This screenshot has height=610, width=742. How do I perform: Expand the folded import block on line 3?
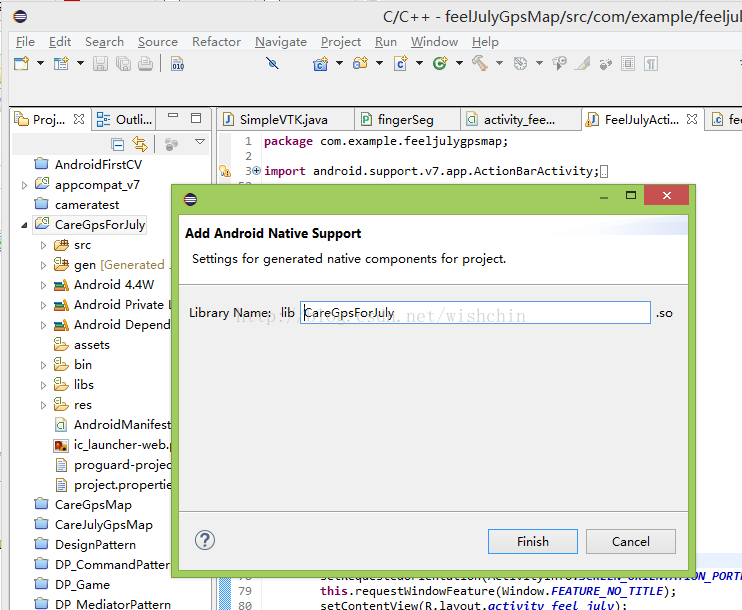tap(256, 171)
